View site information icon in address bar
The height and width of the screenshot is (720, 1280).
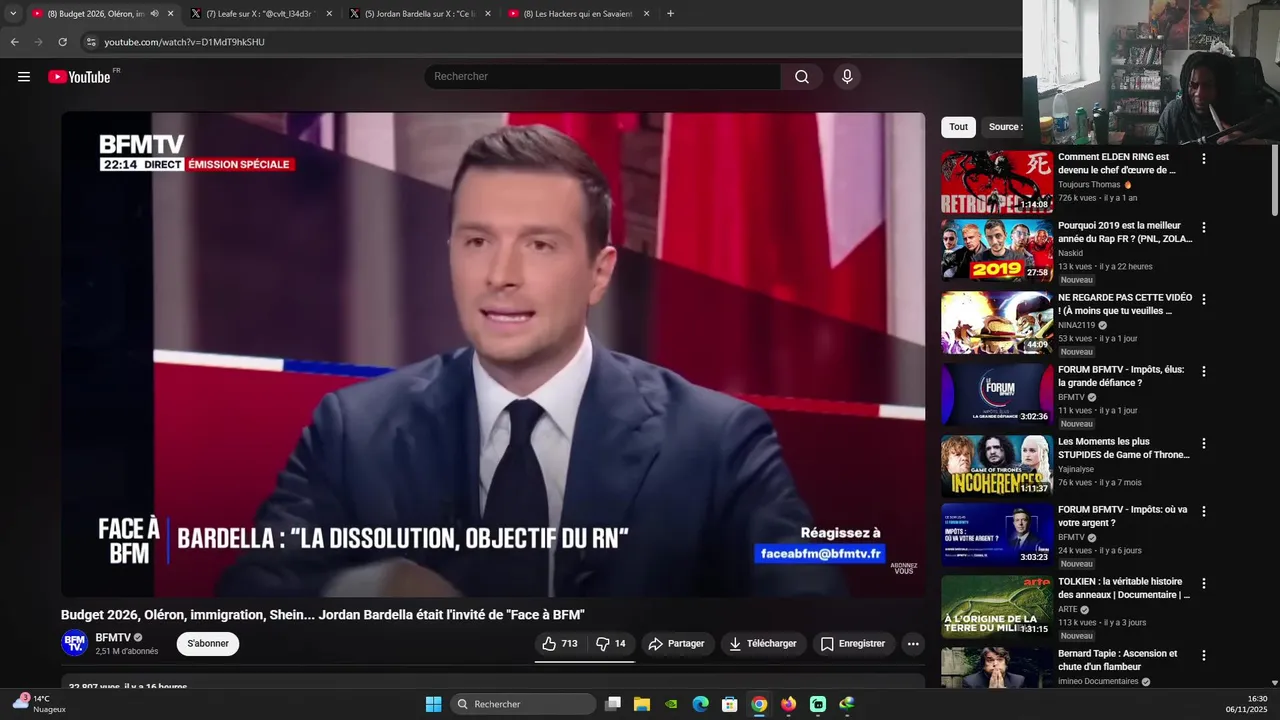91,42
